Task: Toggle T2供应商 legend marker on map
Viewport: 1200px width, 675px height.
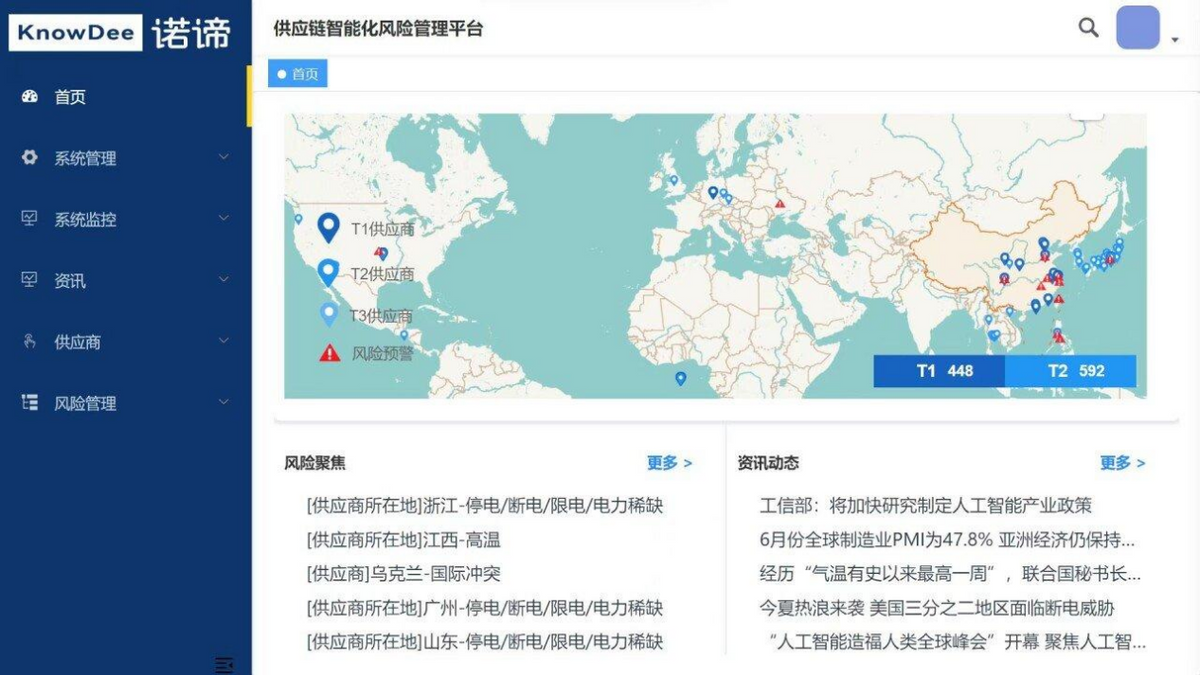Action: 328,272
